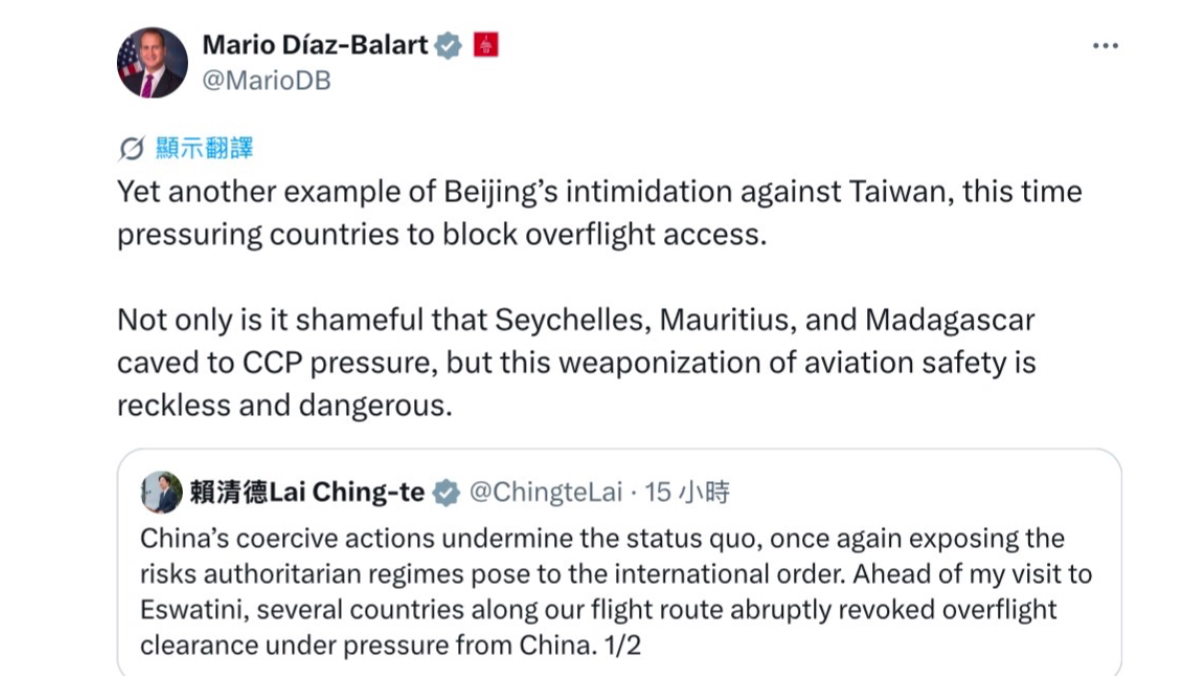Open the three-dot more options menu
This screenshot has height=676, width=1200.
[1104, 47]
